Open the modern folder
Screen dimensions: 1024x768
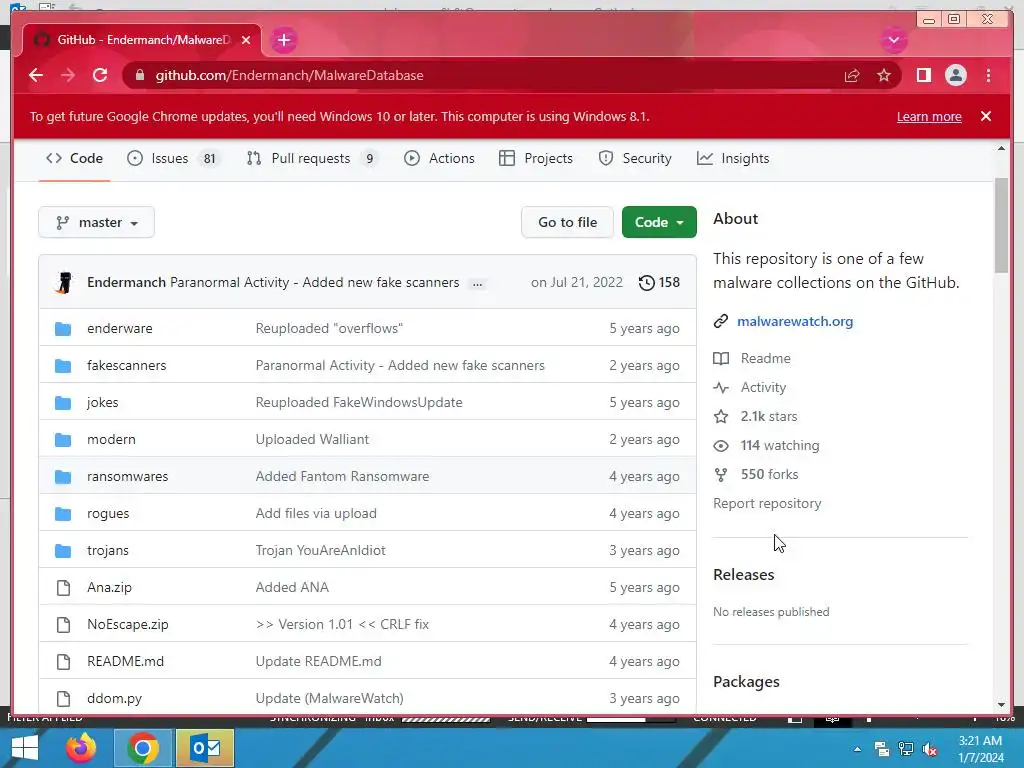[x=111, y=440]
